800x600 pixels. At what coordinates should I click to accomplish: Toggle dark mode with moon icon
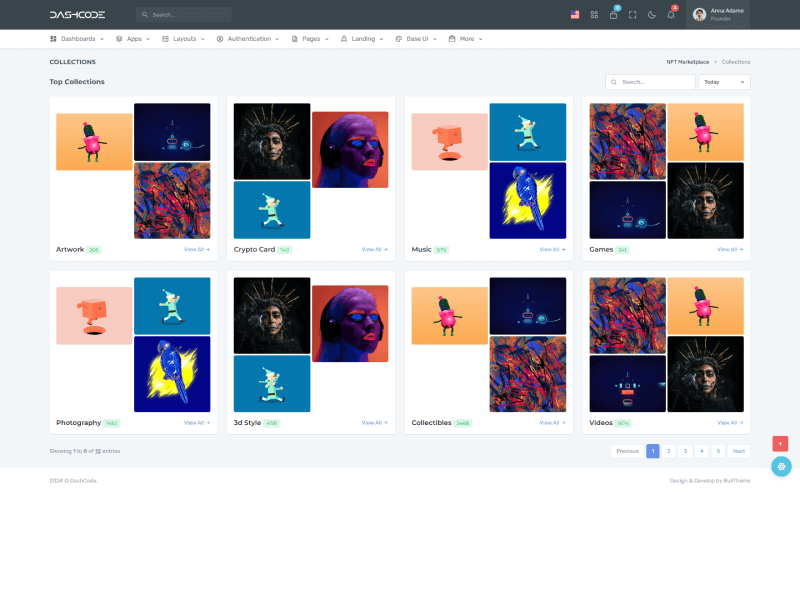pyautogui.click(x=651, y=15)
